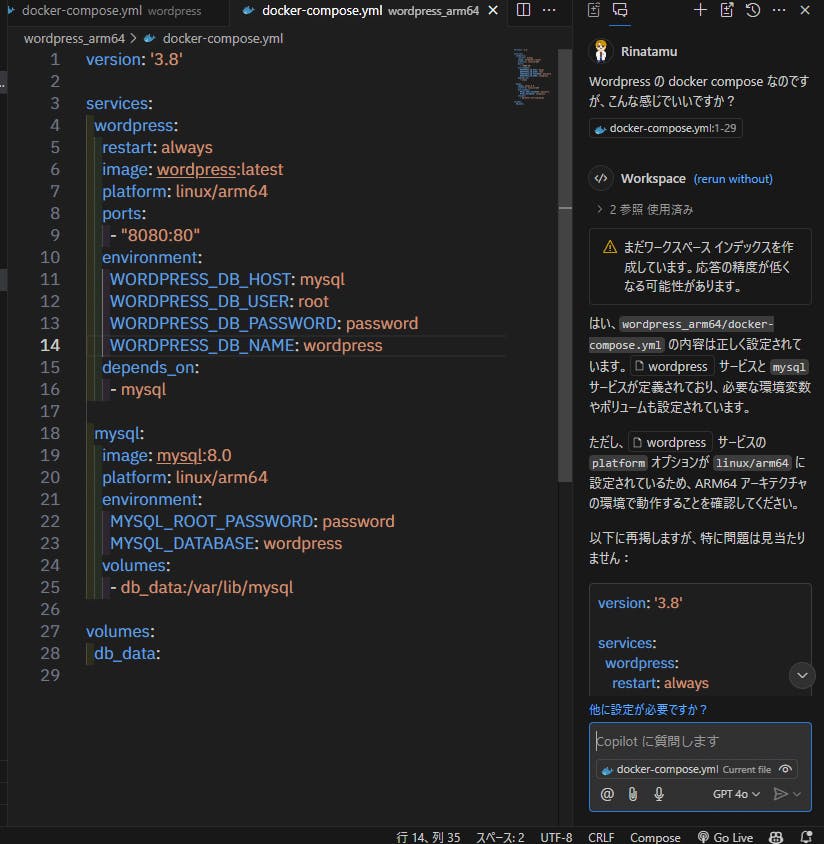Viewport: 824px width, 844px height.
Task: Change language mode via Compose status item
Action: click(655, 837)
